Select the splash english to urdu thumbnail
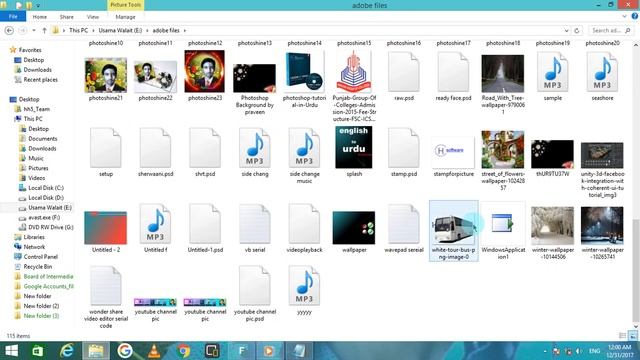The height and width of the screenshot is (360, 640). click(x=354, y=147)
